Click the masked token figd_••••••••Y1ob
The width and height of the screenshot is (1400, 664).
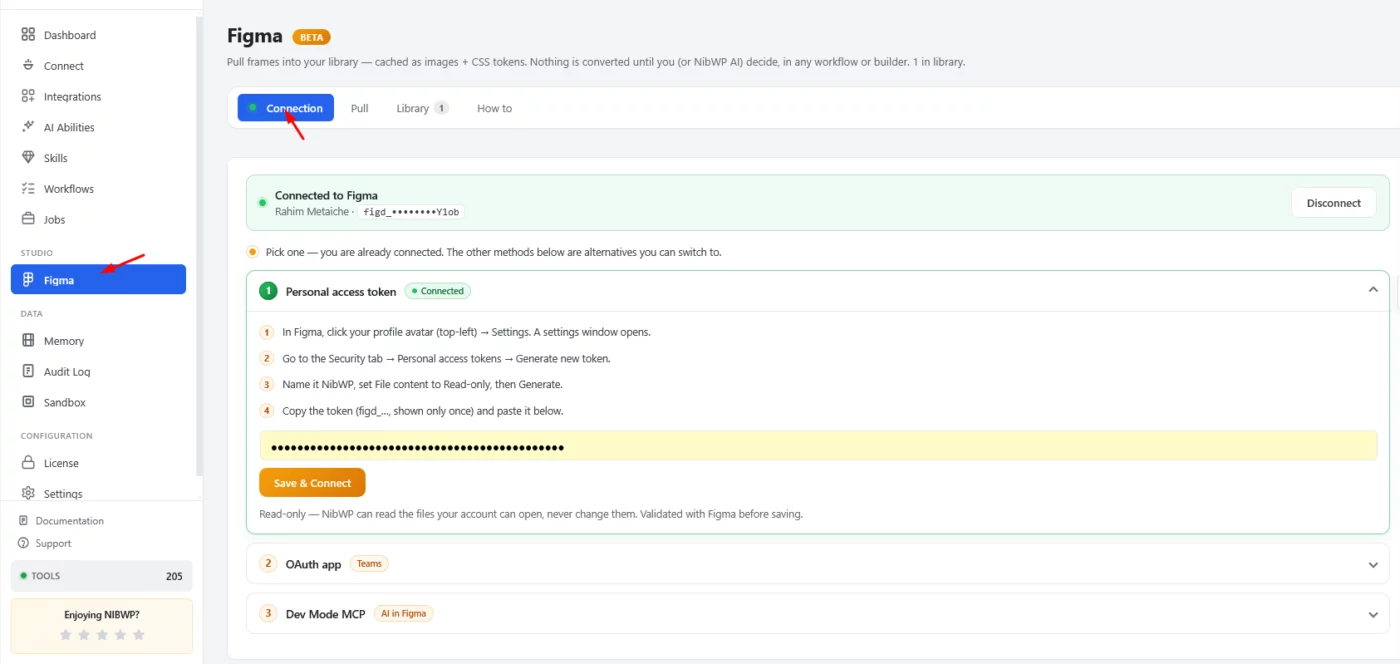pyautogui.click(x=412, y=212)
